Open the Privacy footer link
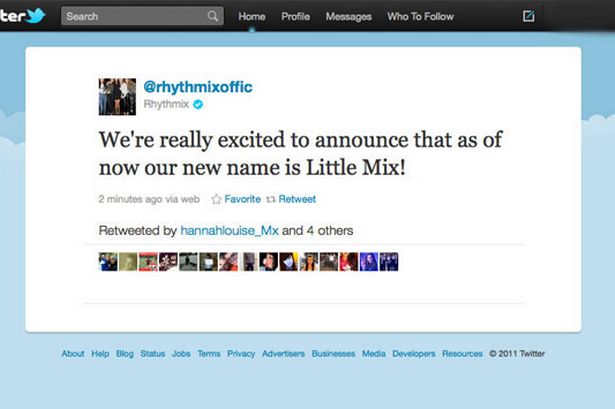615x409 pixels. coord(241,354)
